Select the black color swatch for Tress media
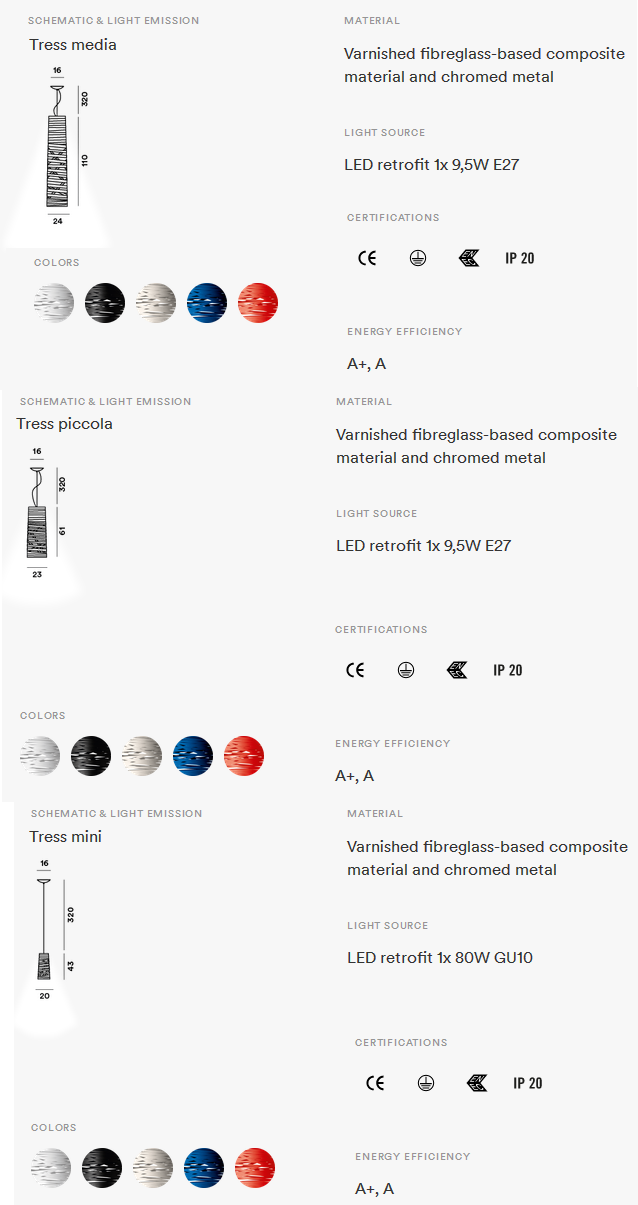The width and height of the screenshot is (638, 1205). point(105,303)
